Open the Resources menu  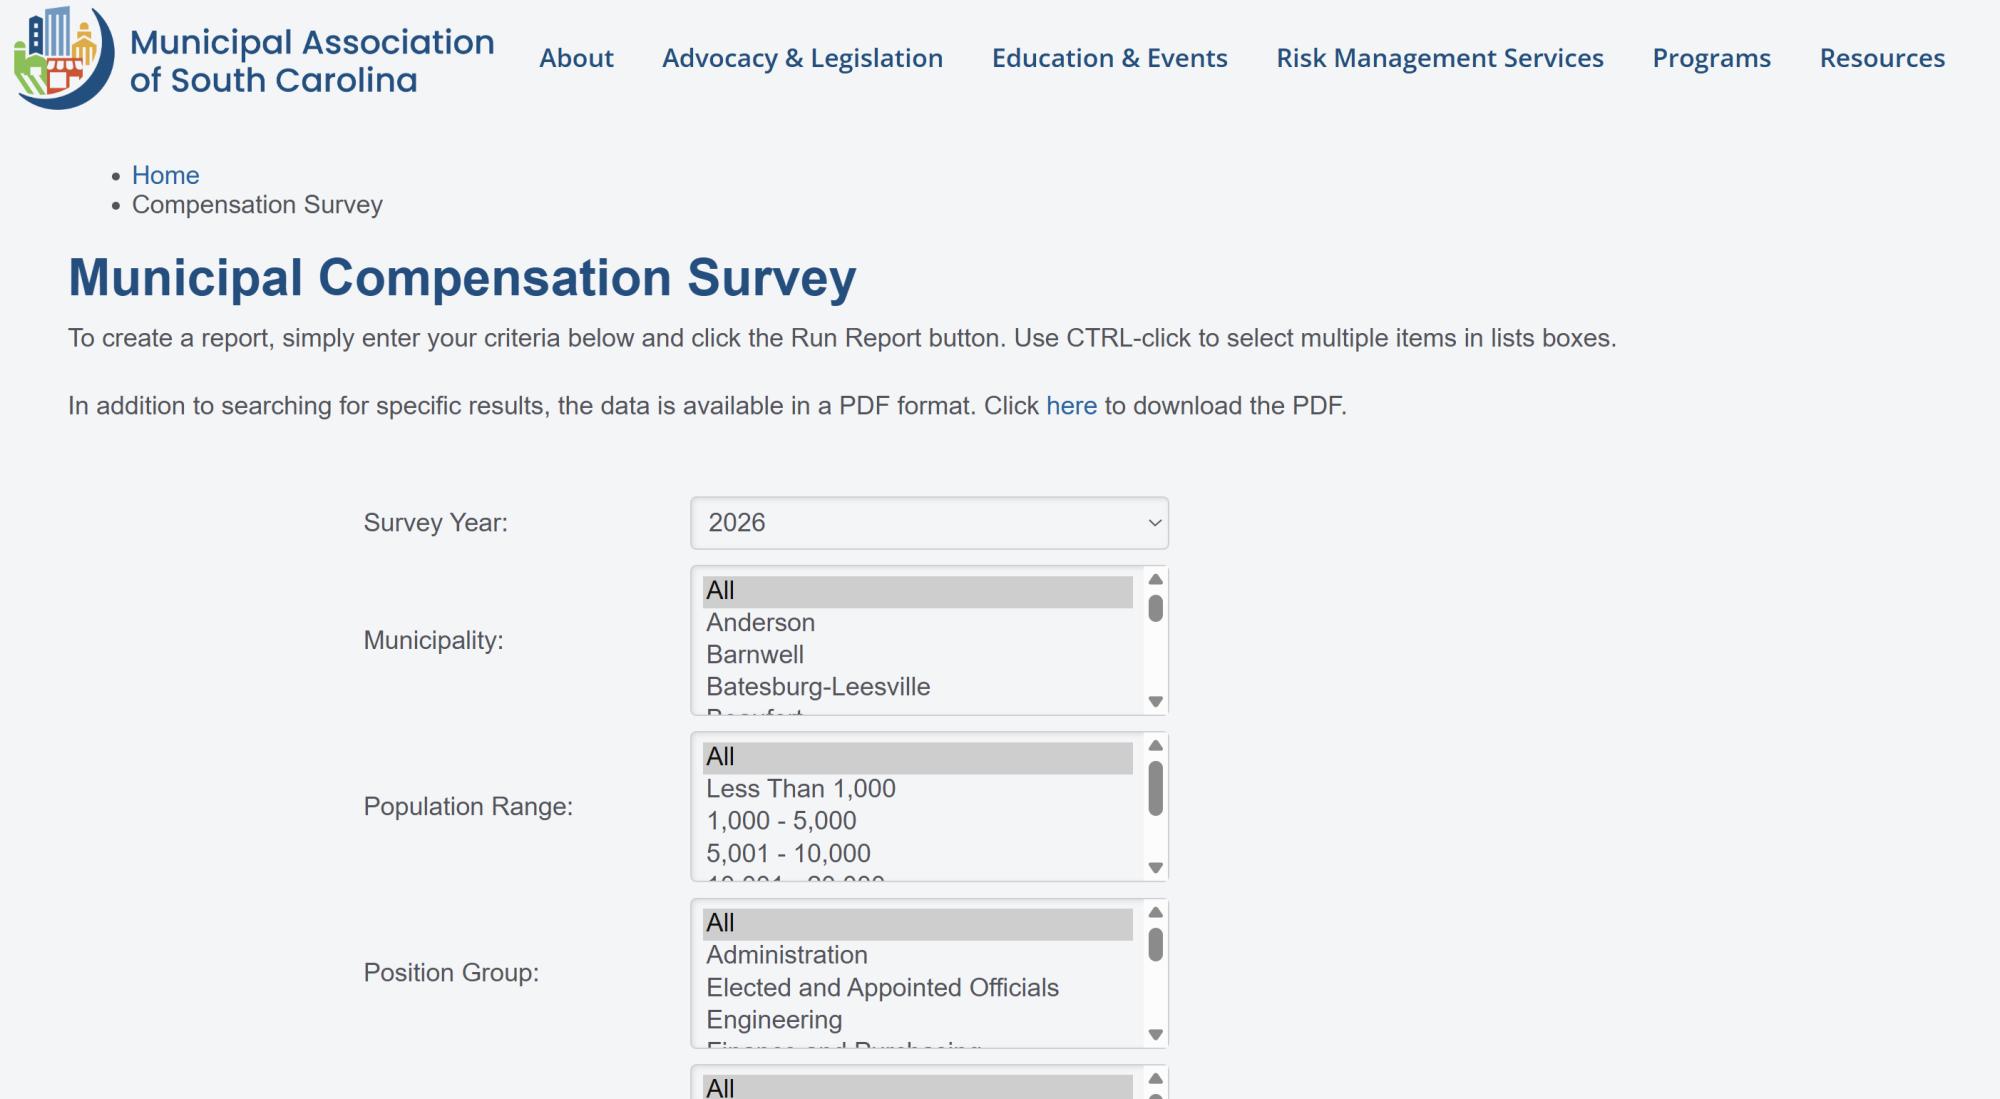point(1882,58)
